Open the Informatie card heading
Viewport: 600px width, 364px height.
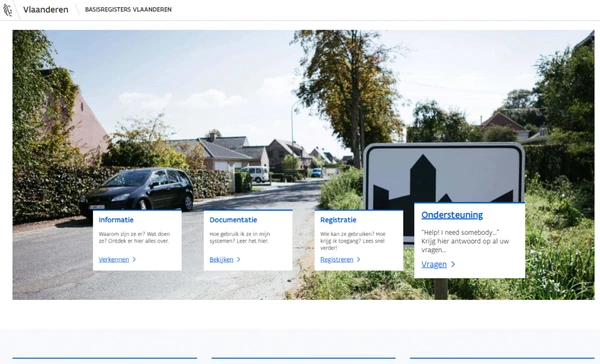116,220
